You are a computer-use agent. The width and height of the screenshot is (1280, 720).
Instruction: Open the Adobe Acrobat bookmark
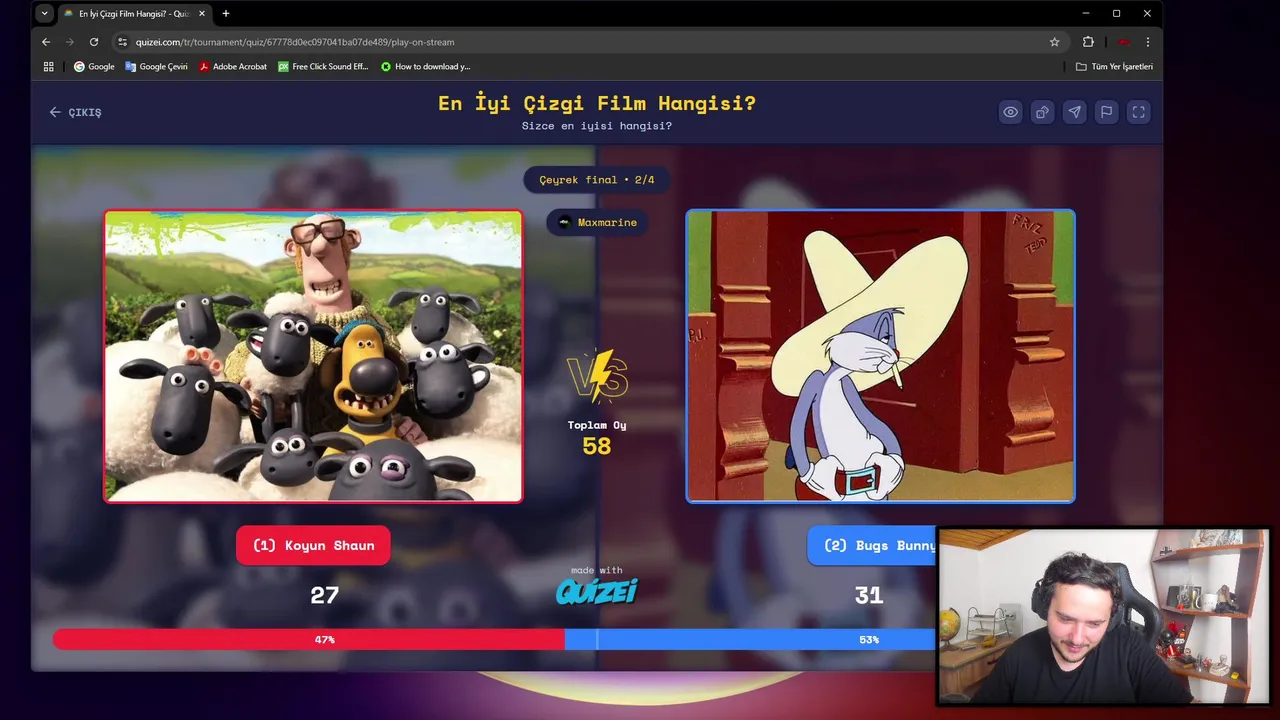pos(232,67)
